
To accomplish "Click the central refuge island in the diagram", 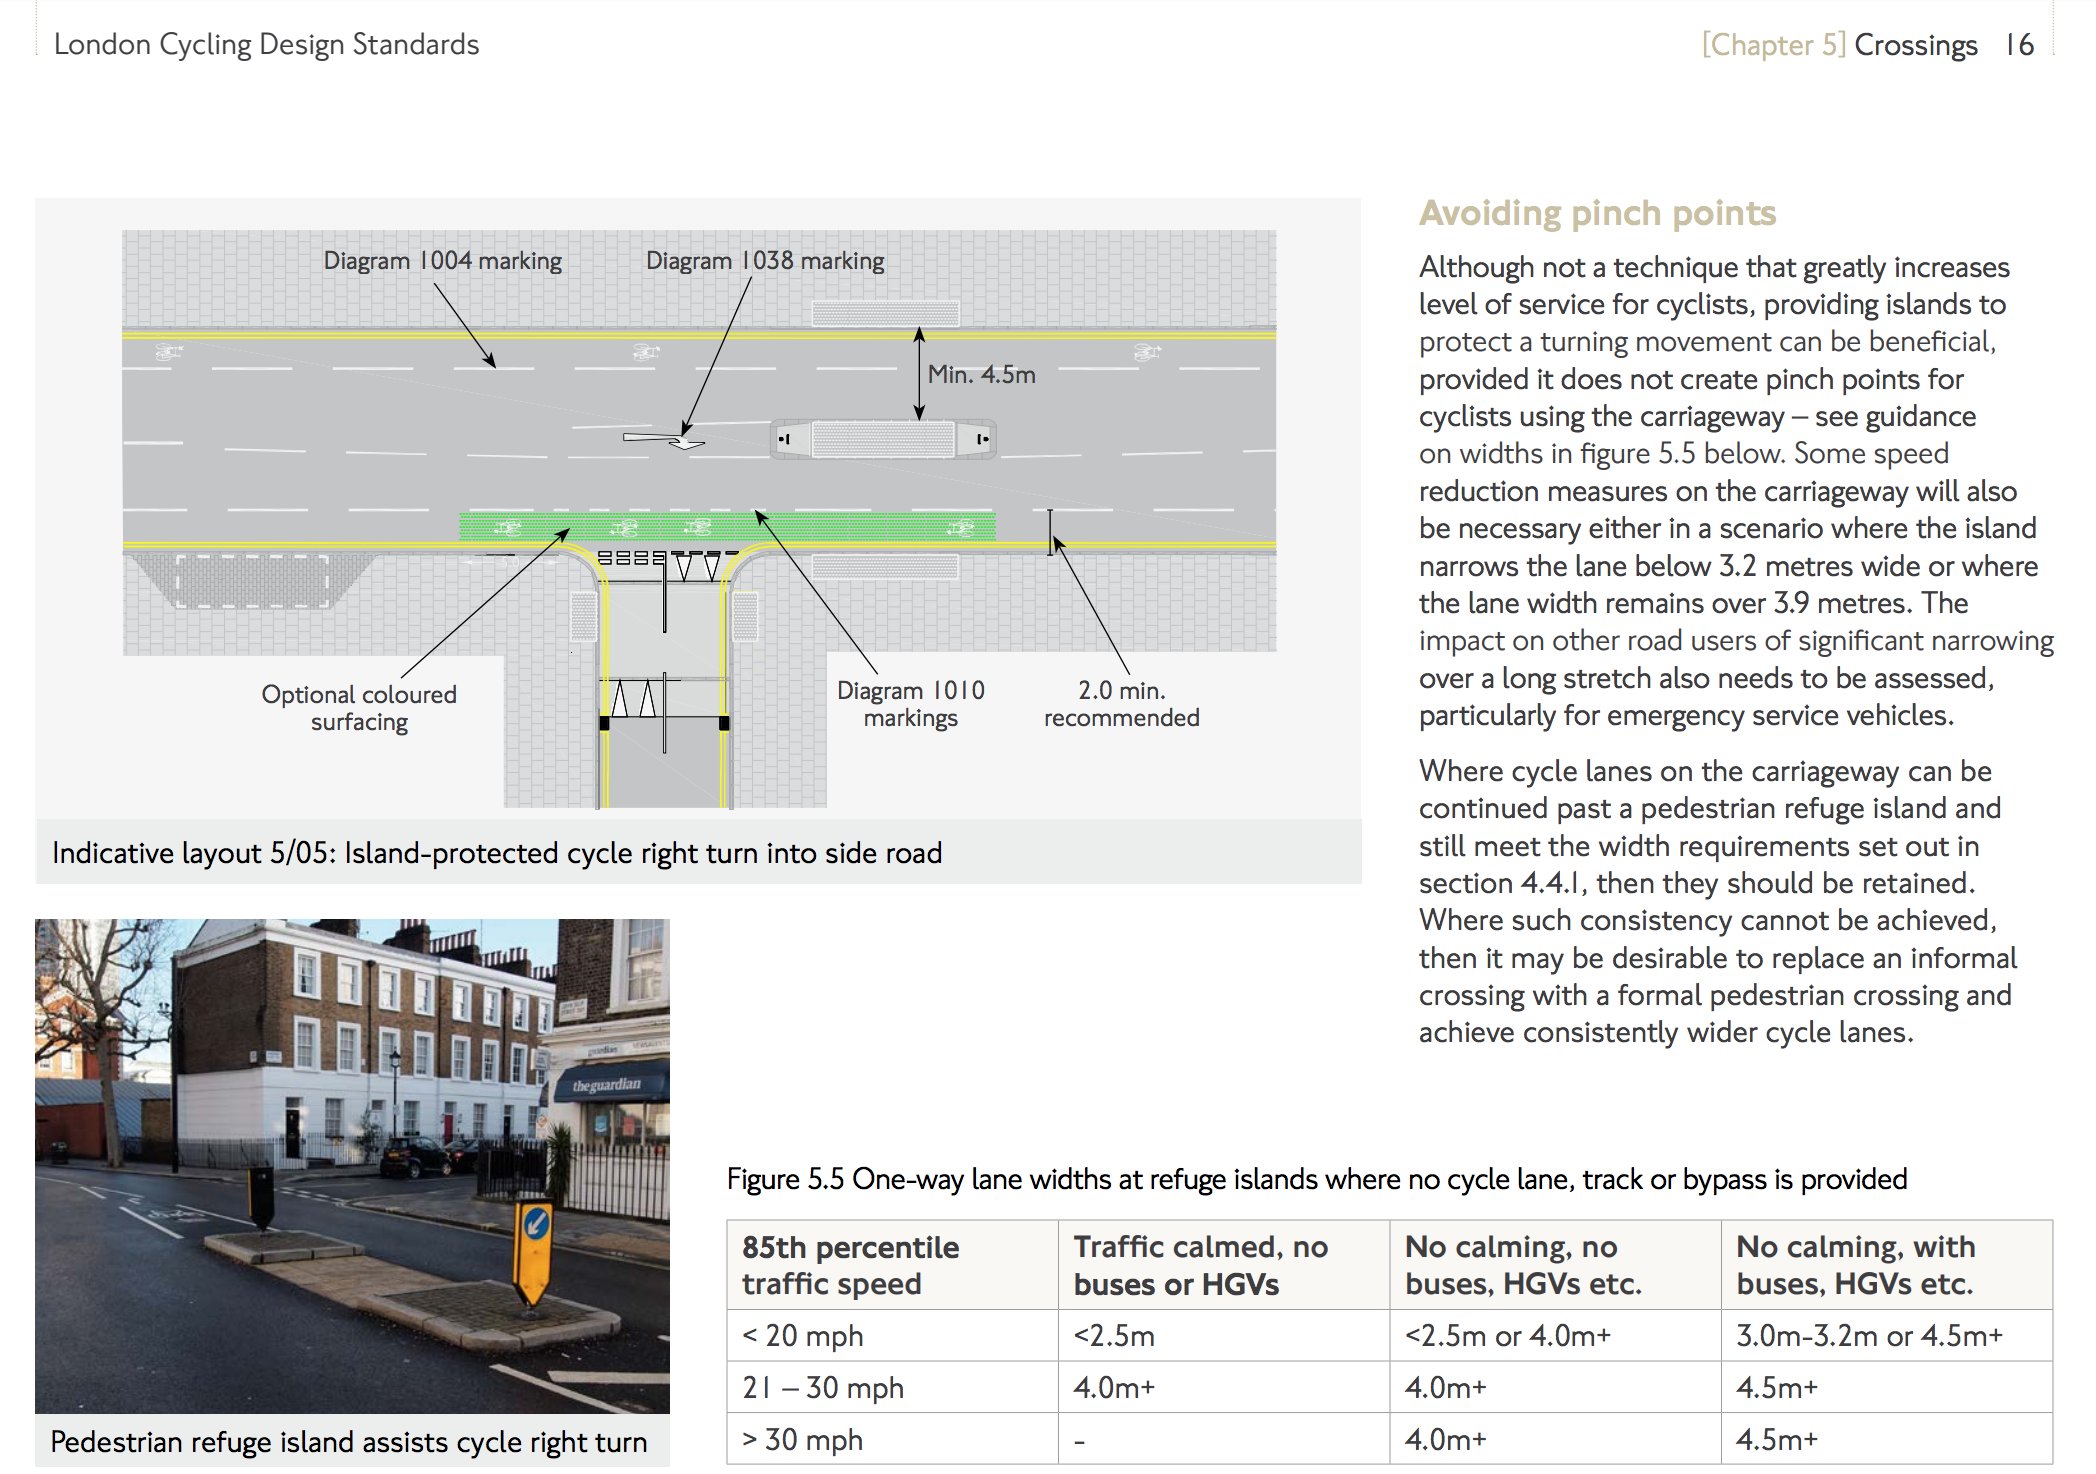I will pyautogui.click(x=883, y=439).
